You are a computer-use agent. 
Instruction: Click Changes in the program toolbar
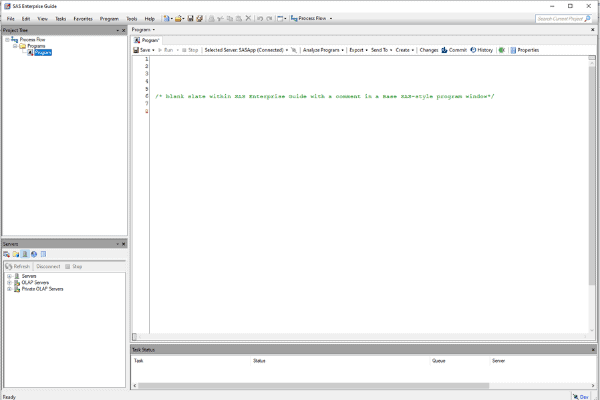(429, 50)
